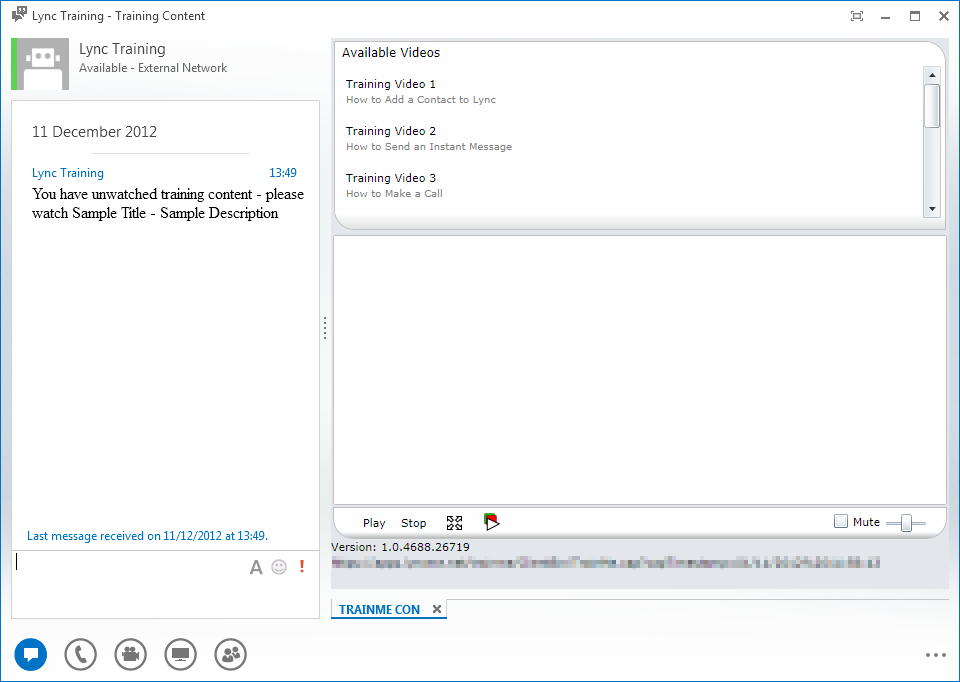Screen dimensions: 960x682
Task: Set high importance with the exclamation icon
Action: [302, 567]
